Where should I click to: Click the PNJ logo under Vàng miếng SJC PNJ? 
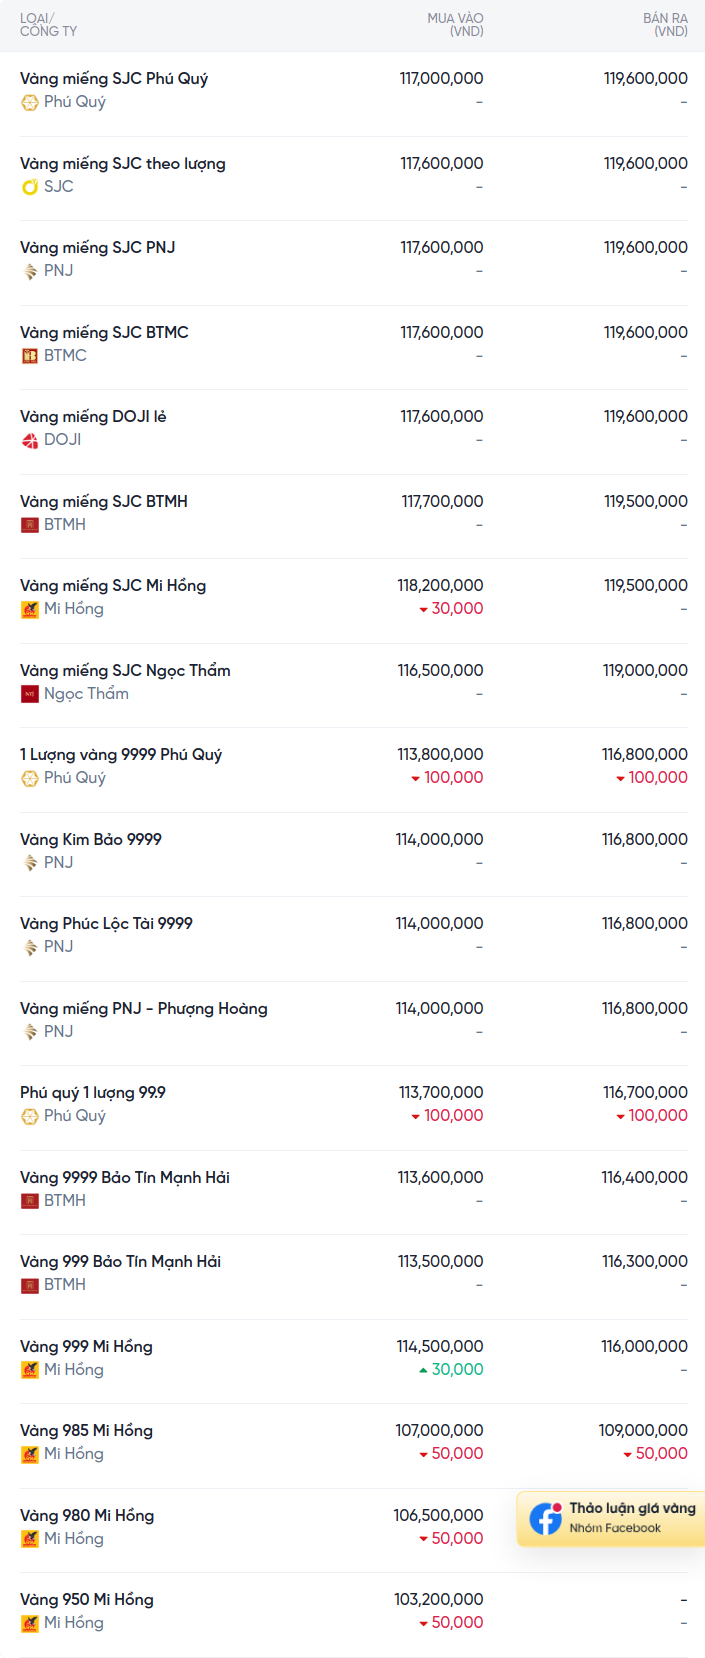[30, 271]
